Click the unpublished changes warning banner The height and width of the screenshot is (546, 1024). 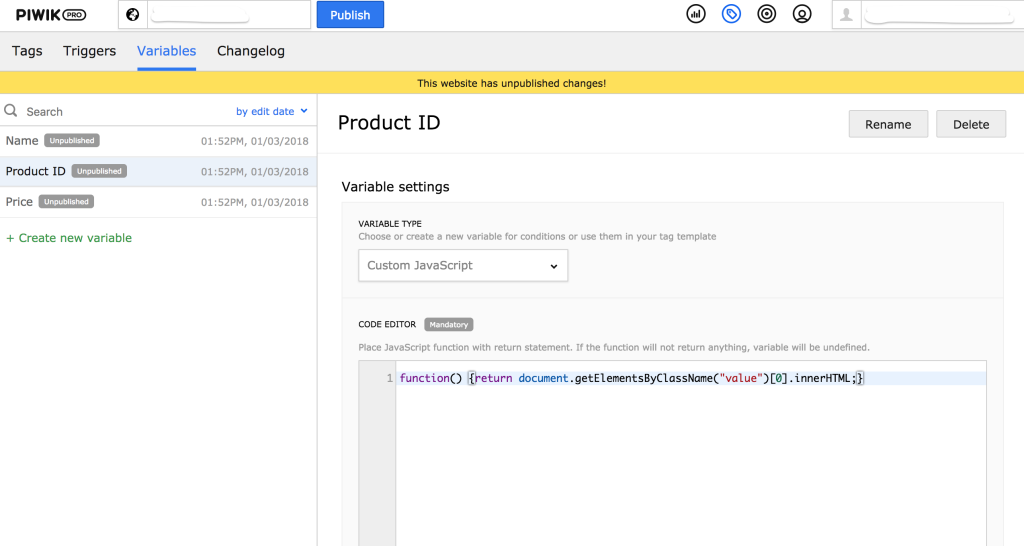(x=512, y=83)
